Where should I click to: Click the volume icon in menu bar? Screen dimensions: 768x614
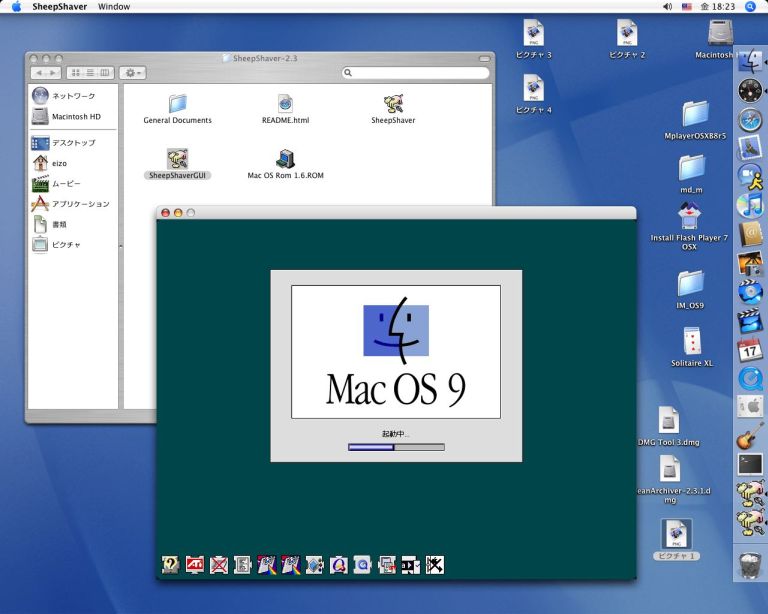tap(667, 6)
